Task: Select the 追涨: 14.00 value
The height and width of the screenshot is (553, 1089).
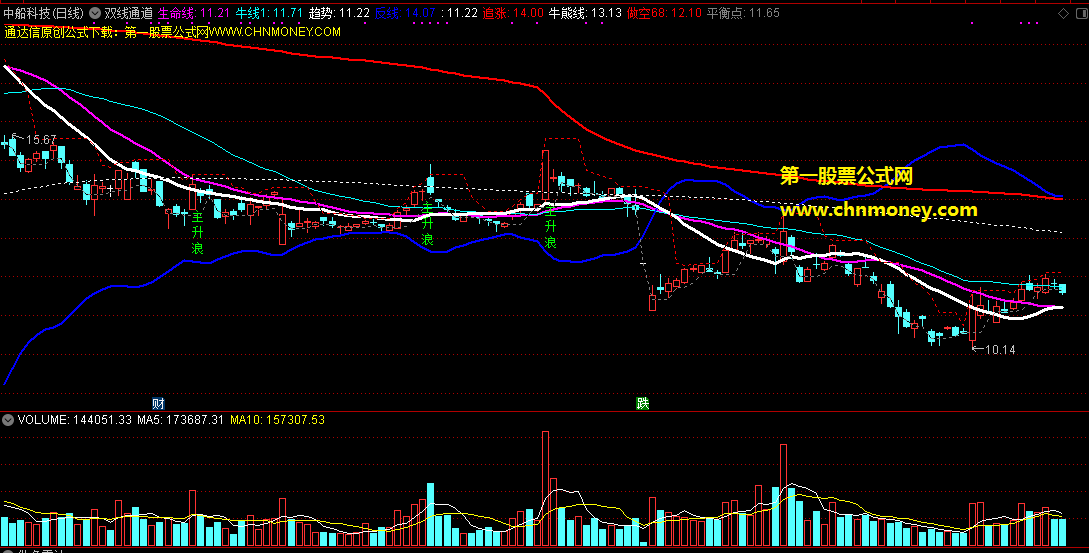Action: [513, 13]
